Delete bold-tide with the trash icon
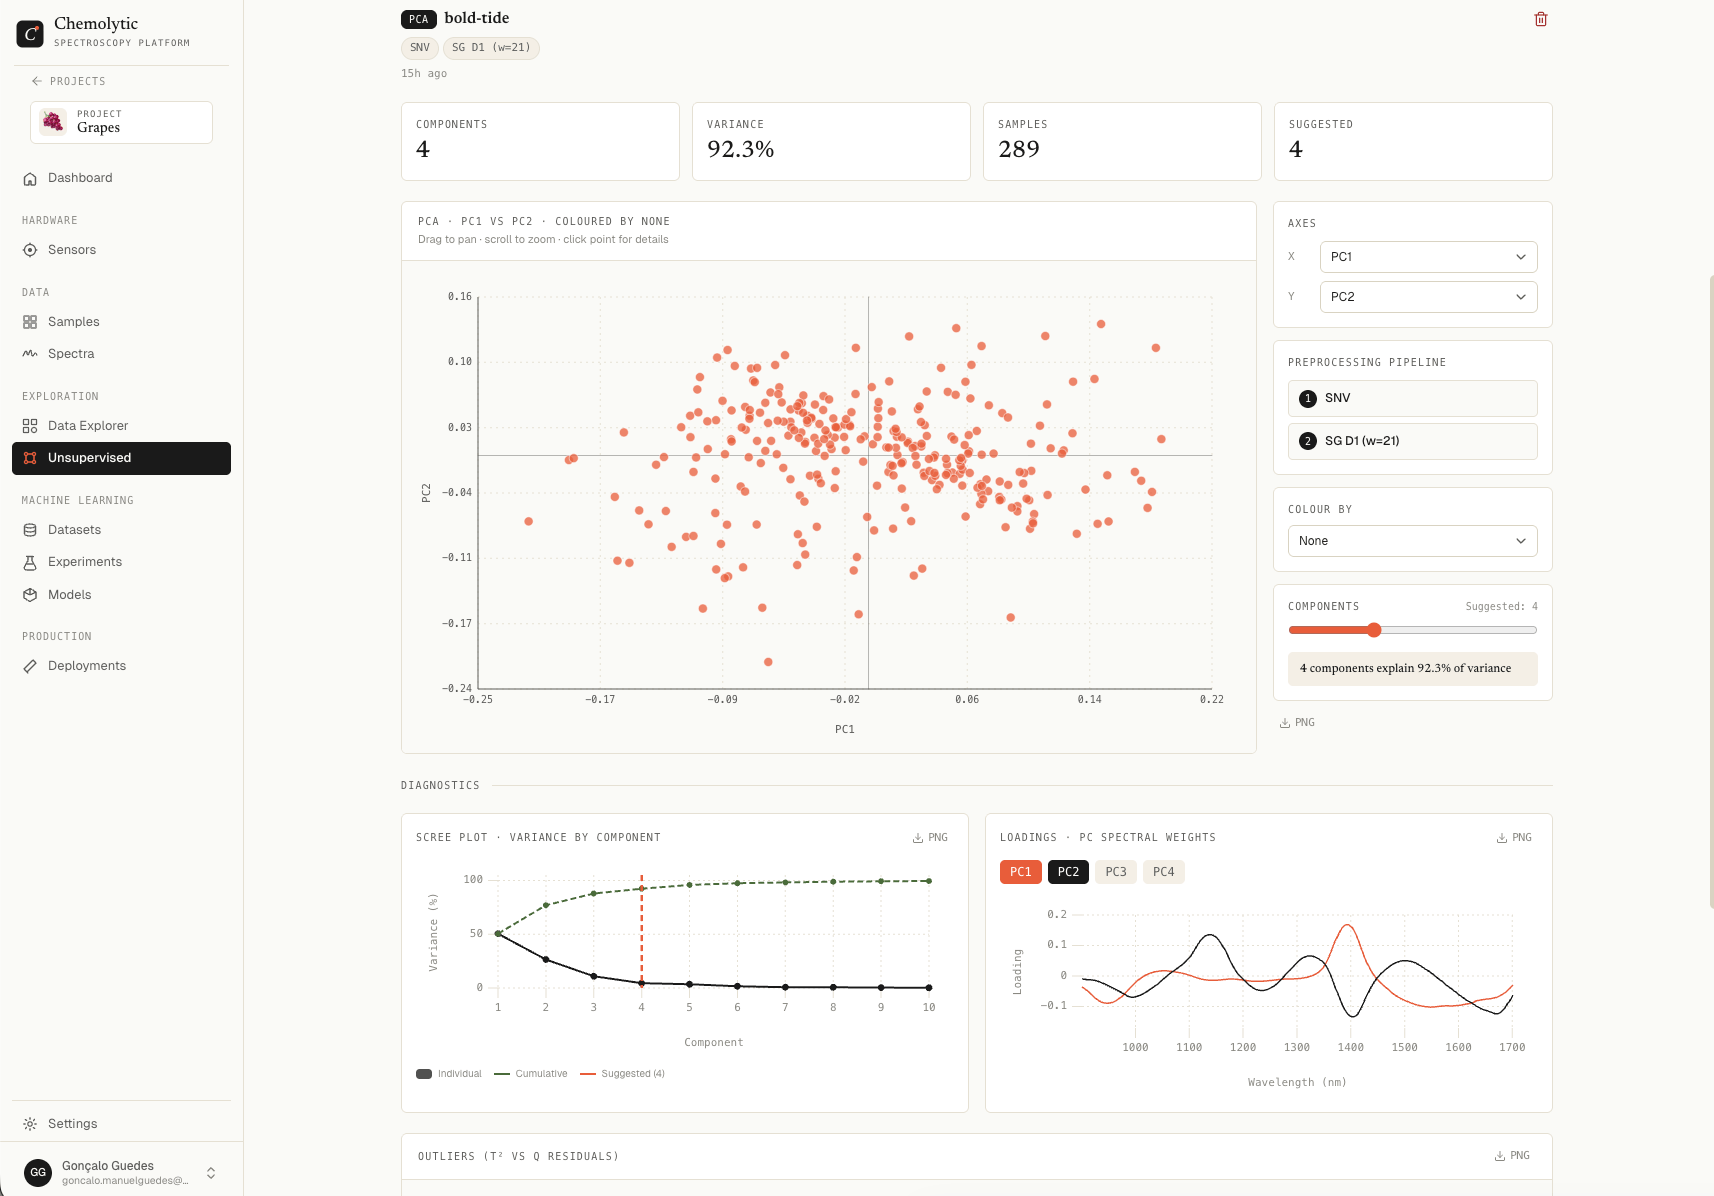This screenshot has height=1196, width=1714. (x=1541, y=19)
